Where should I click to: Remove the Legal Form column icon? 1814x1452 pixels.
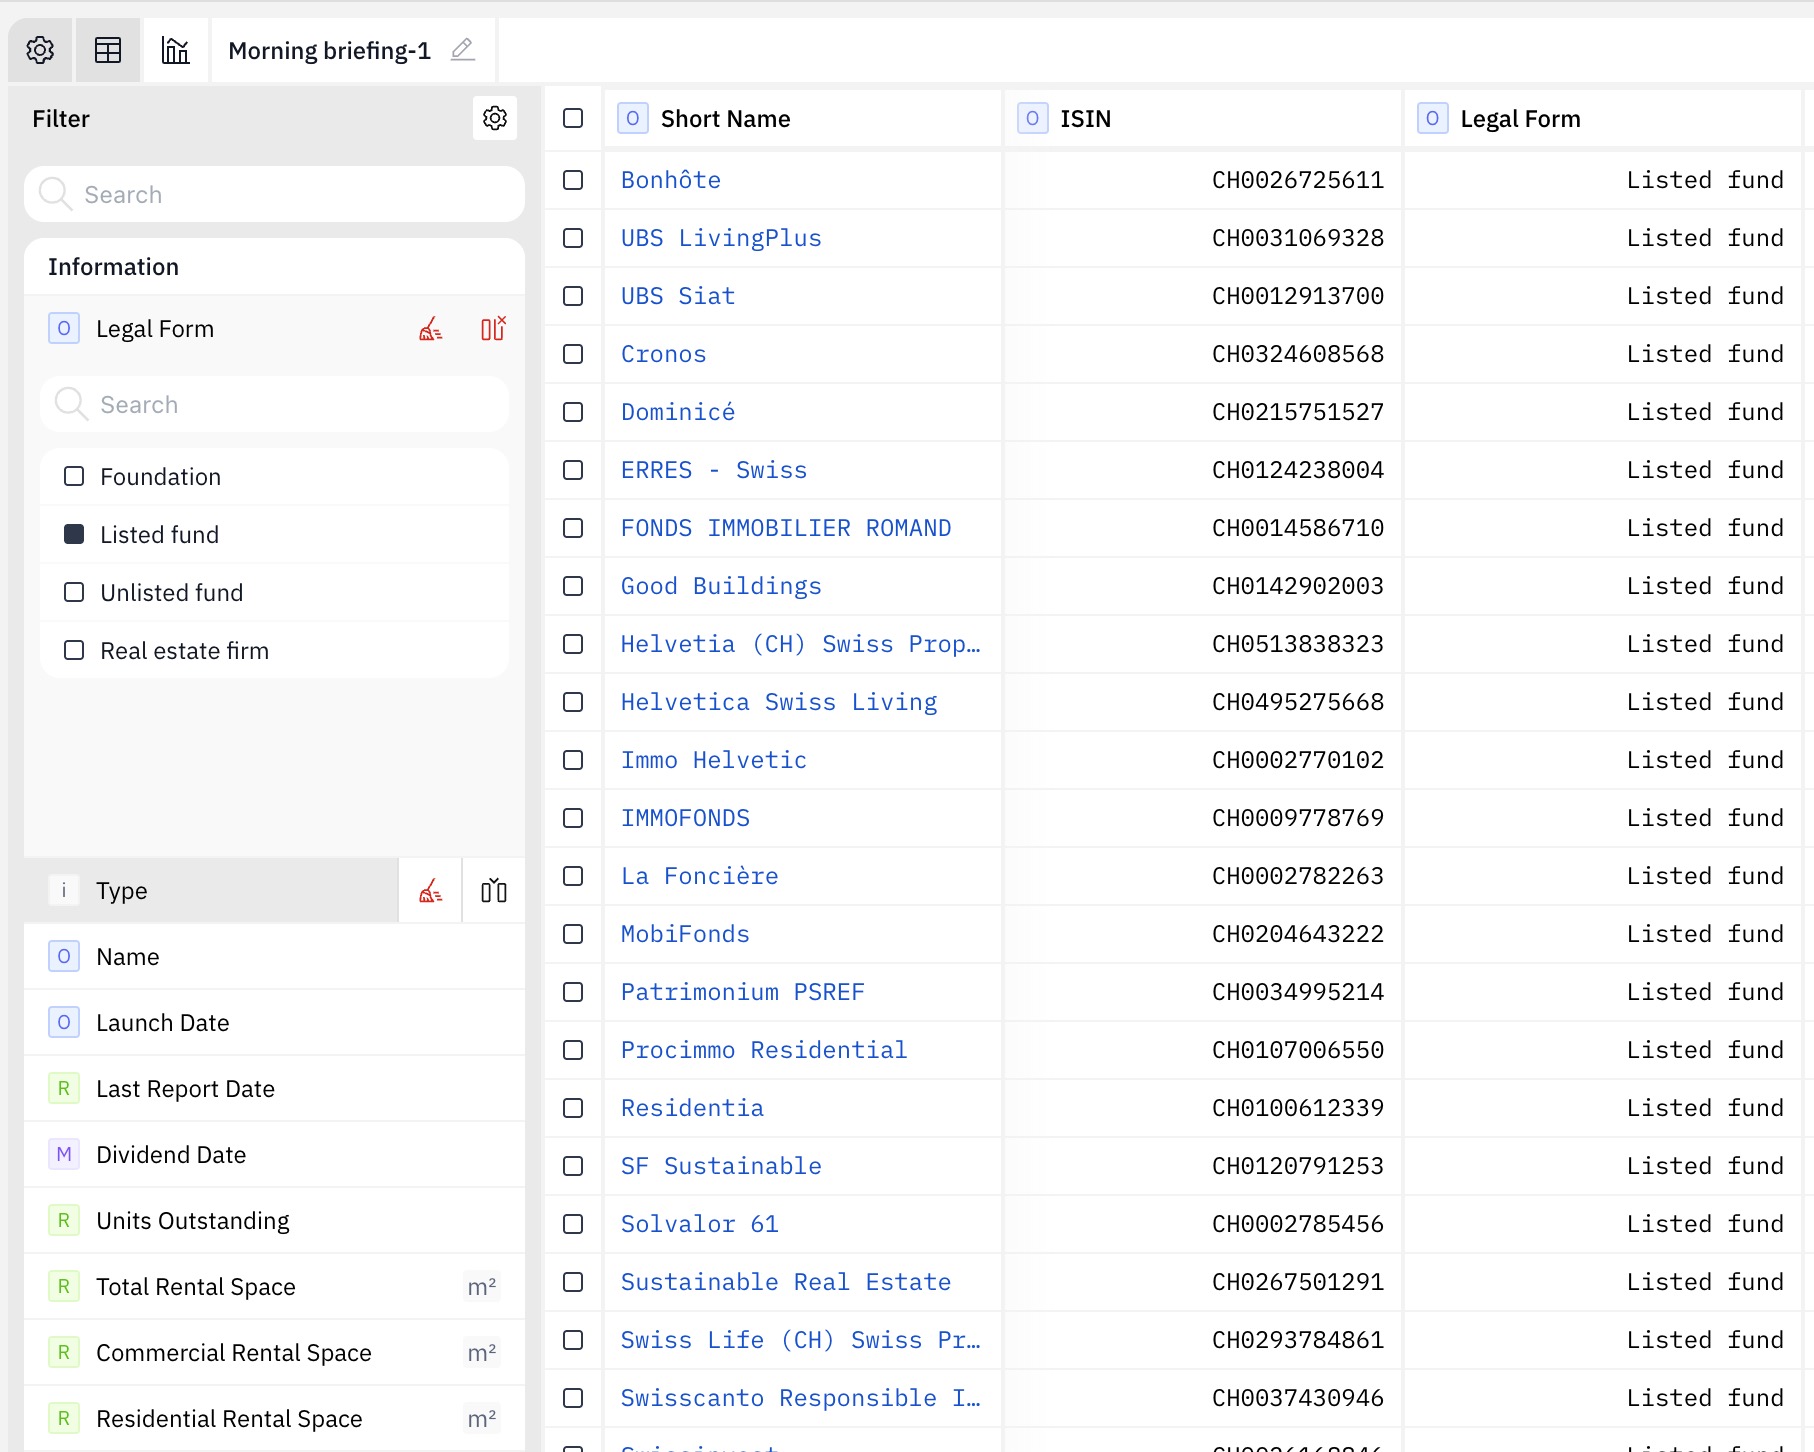(493, 329)
